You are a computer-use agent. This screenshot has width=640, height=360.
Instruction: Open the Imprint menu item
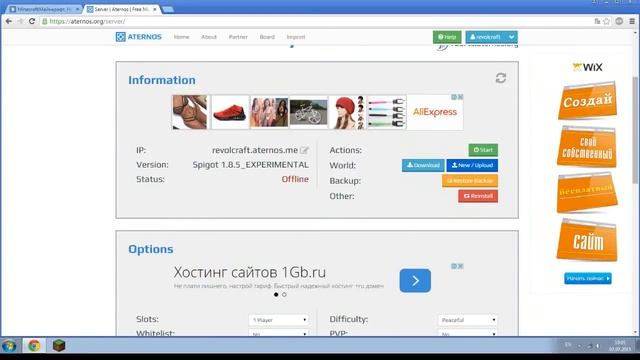pyautogui.click(x=296, y=37)
